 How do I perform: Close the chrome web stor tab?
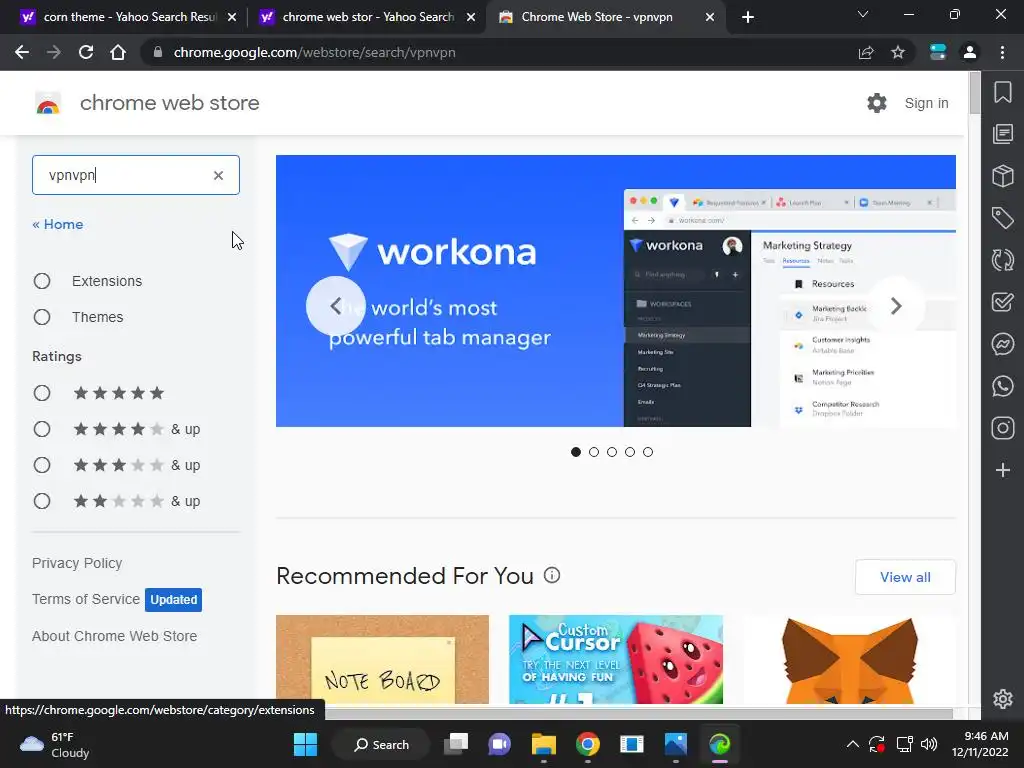(x=471, y=17)
